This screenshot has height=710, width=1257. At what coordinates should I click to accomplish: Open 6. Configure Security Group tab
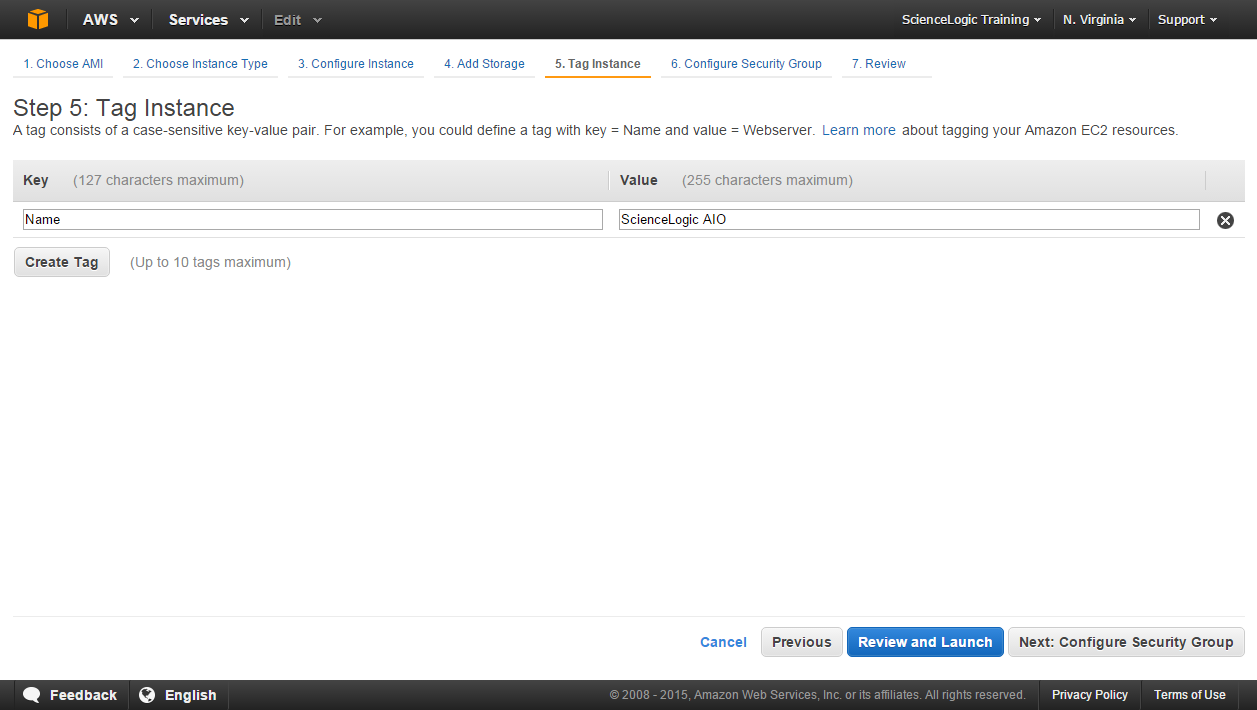pyautogui.click(x=746, y=64)
